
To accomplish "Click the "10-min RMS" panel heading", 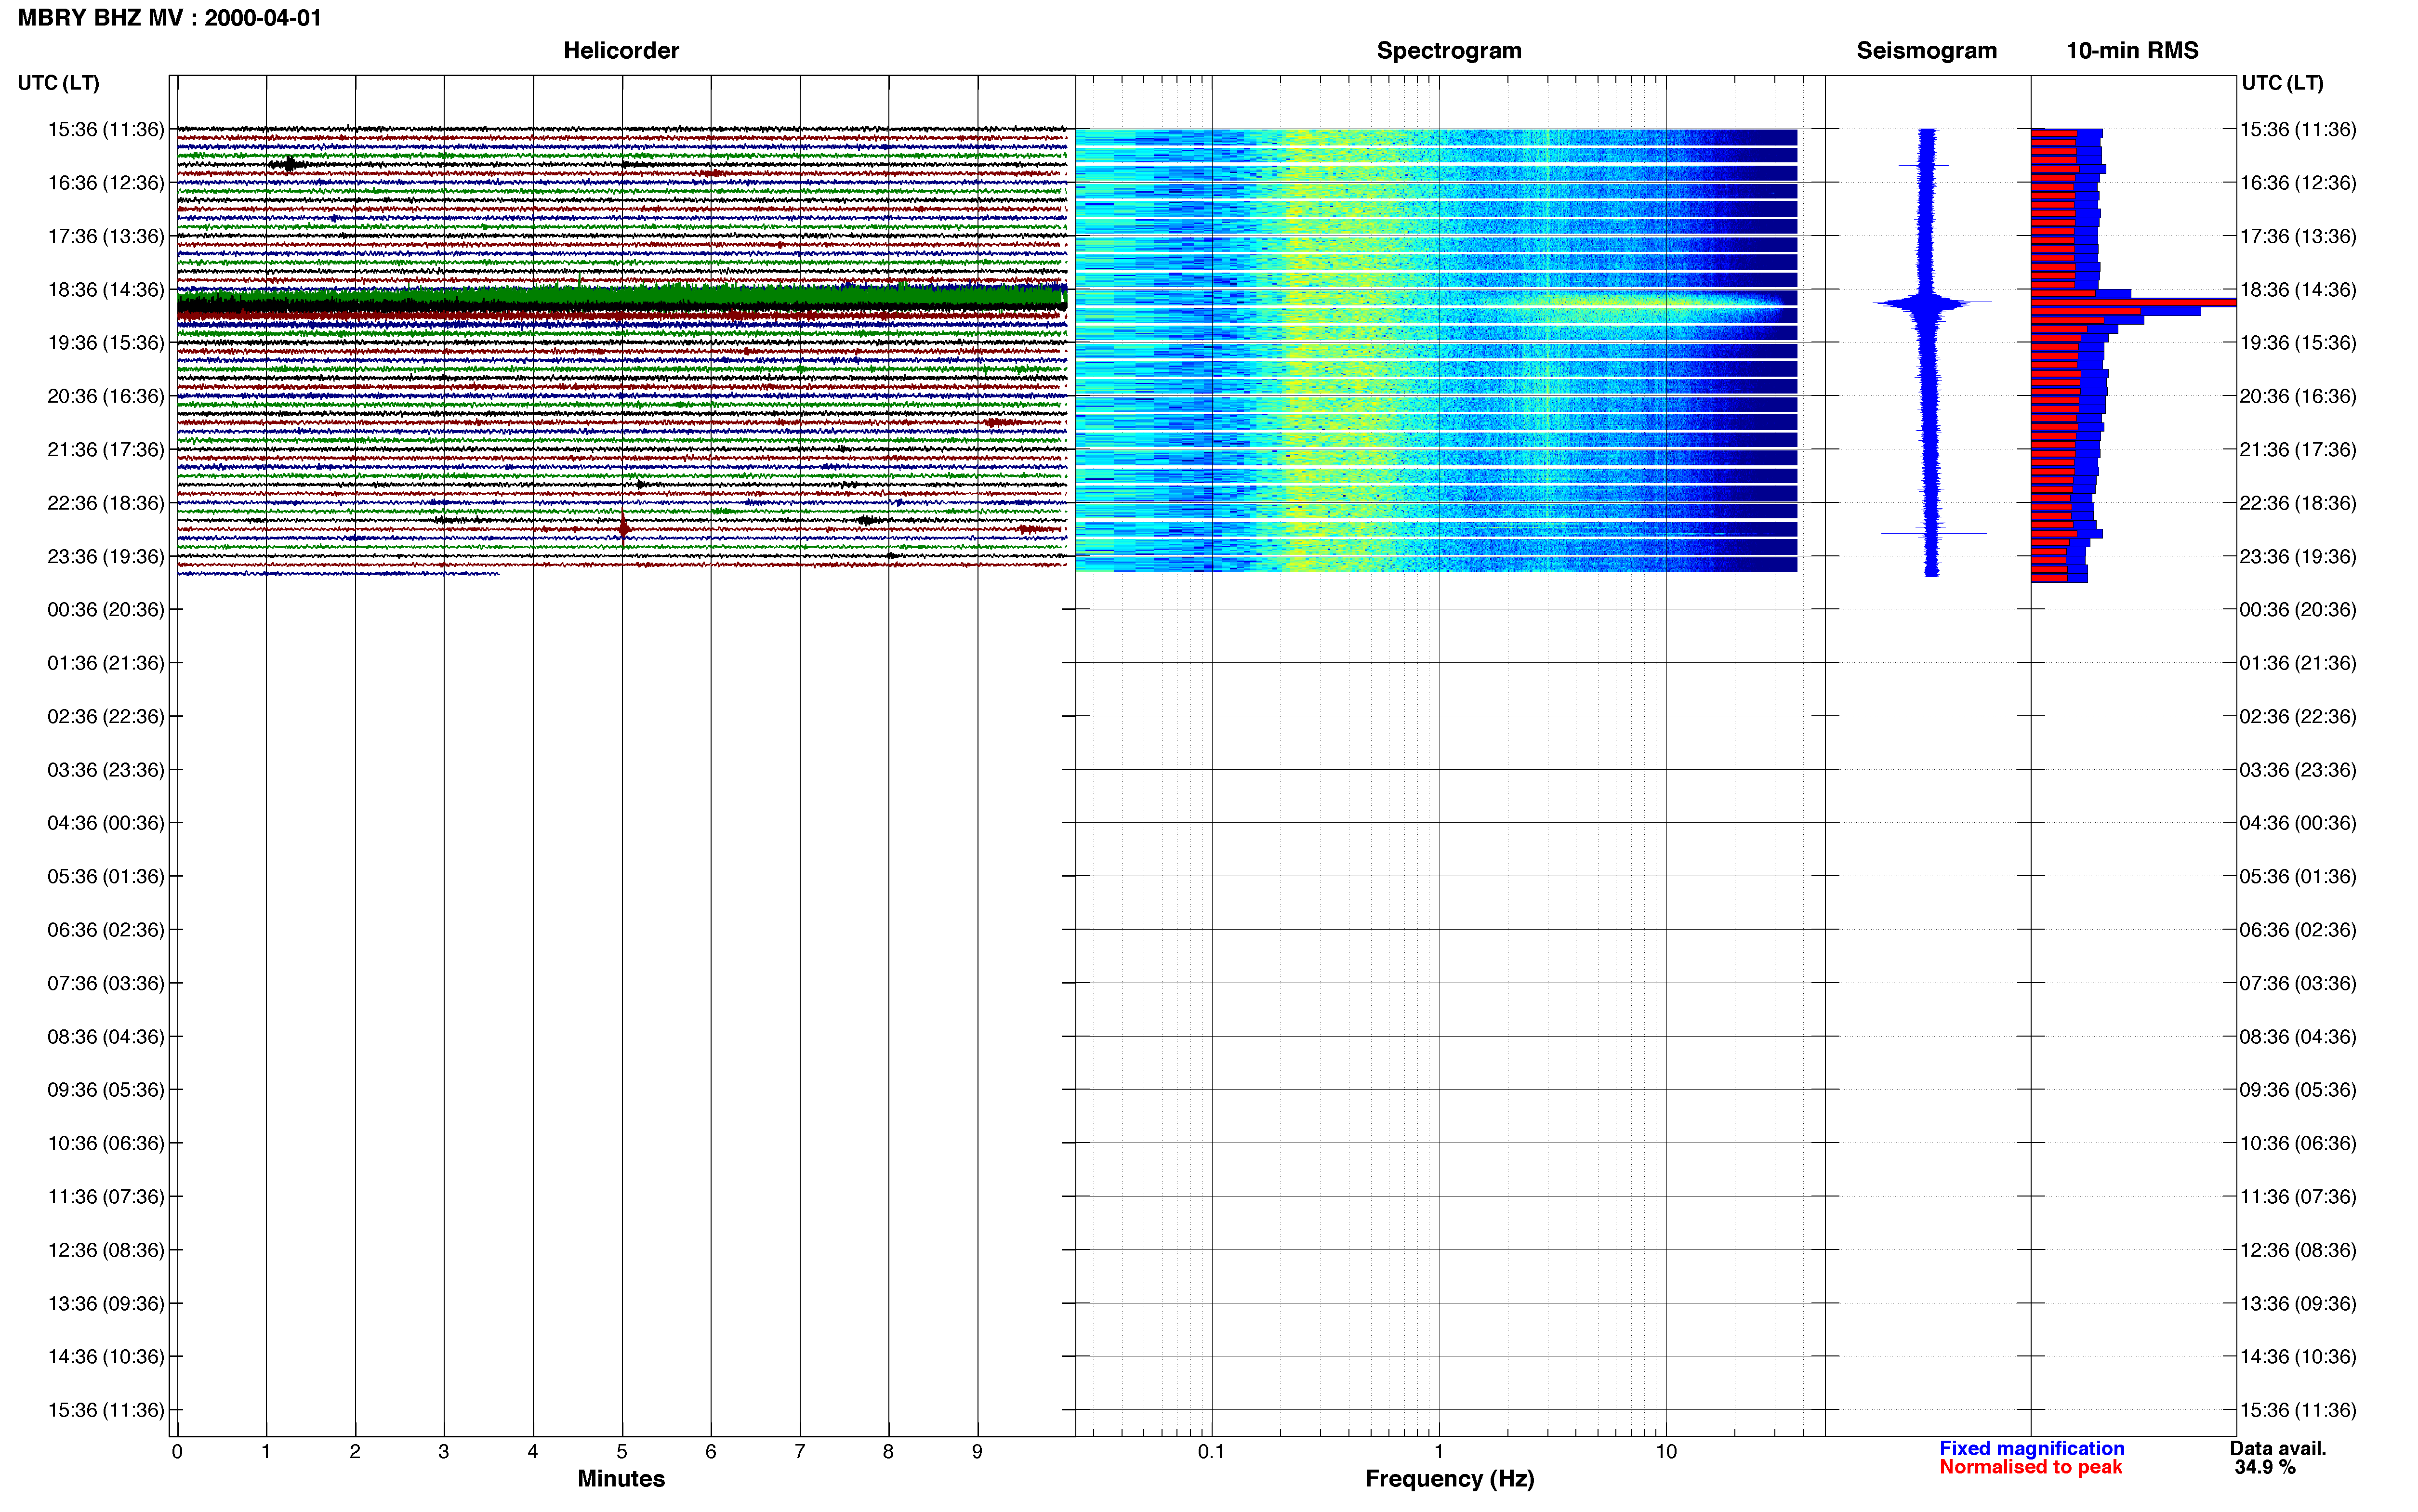I will click(x=2132, y=51).
